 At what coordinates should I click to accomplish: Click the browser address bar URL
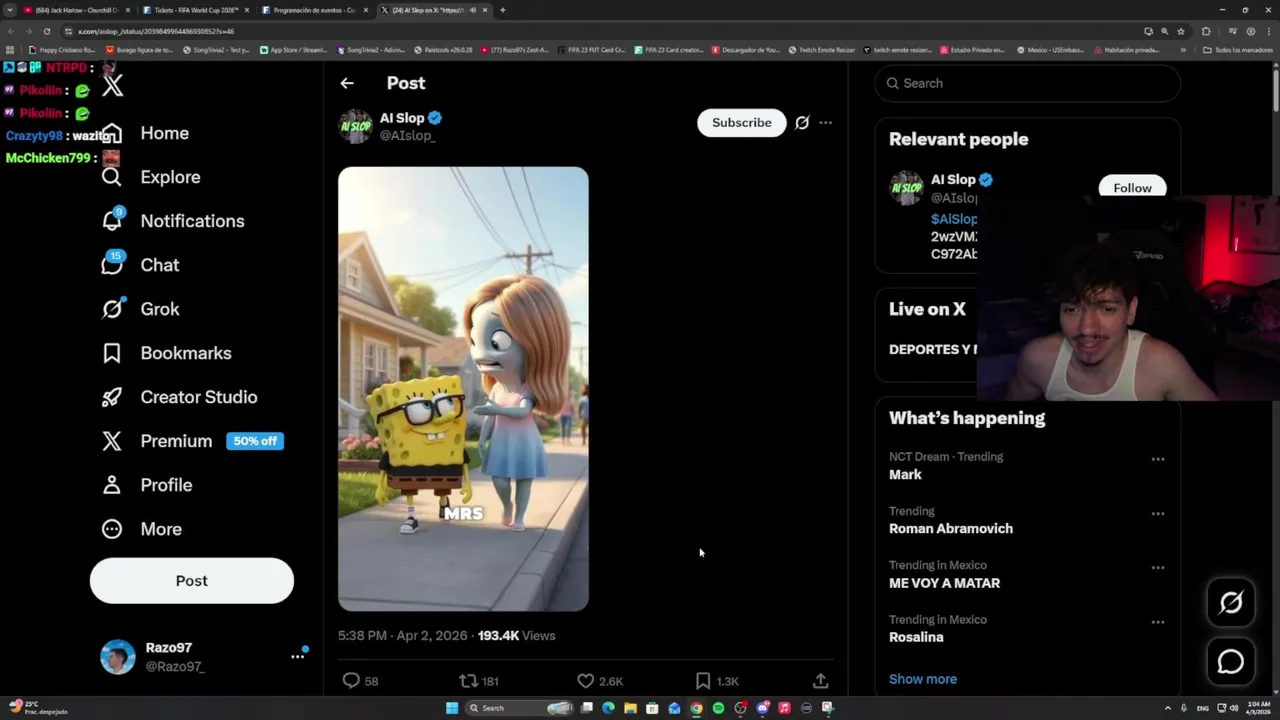(x=156, y=31)
